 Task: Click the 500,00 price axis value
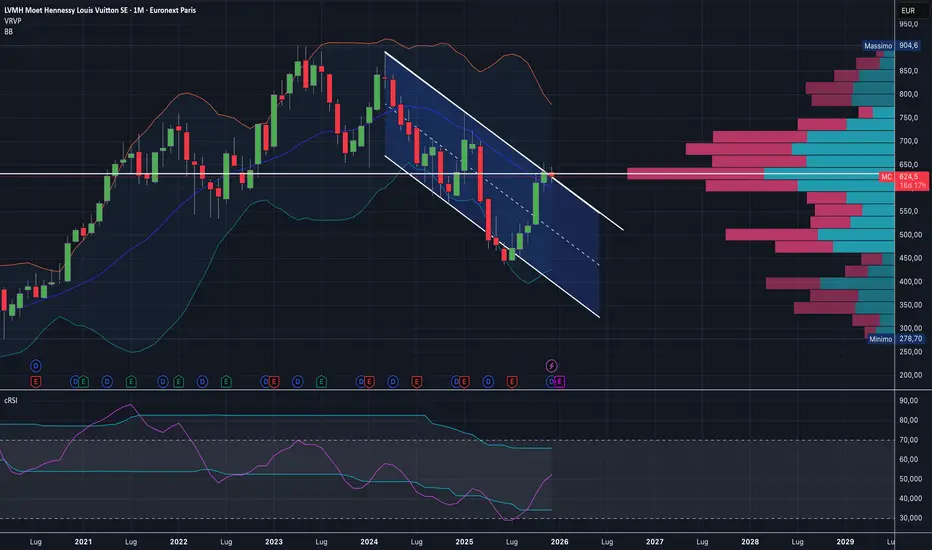click(x=910, y=235)
